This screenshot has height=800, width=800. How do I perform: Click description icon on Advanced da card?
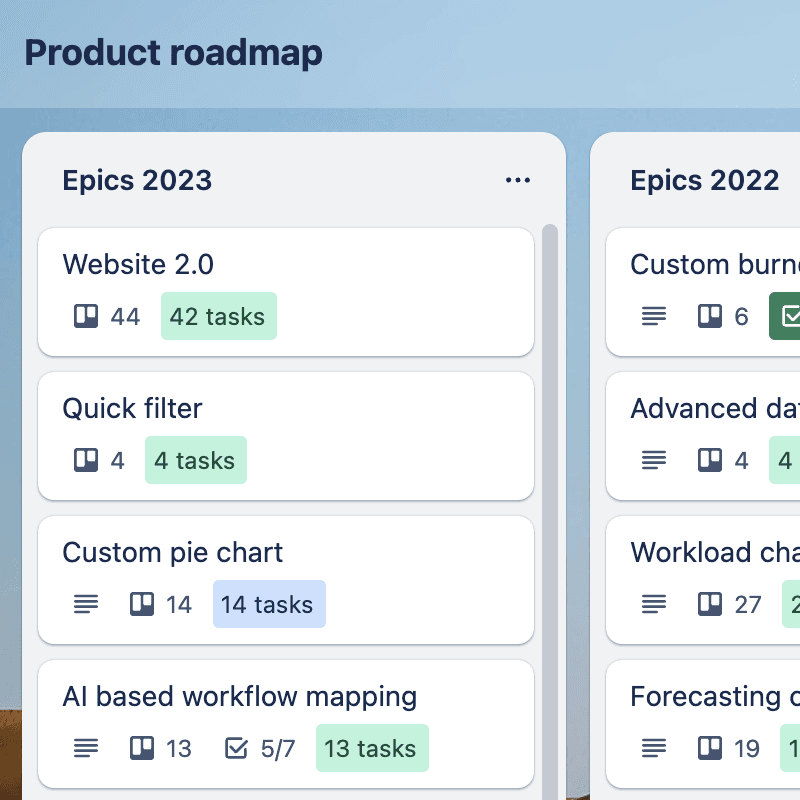click(654, 460)
